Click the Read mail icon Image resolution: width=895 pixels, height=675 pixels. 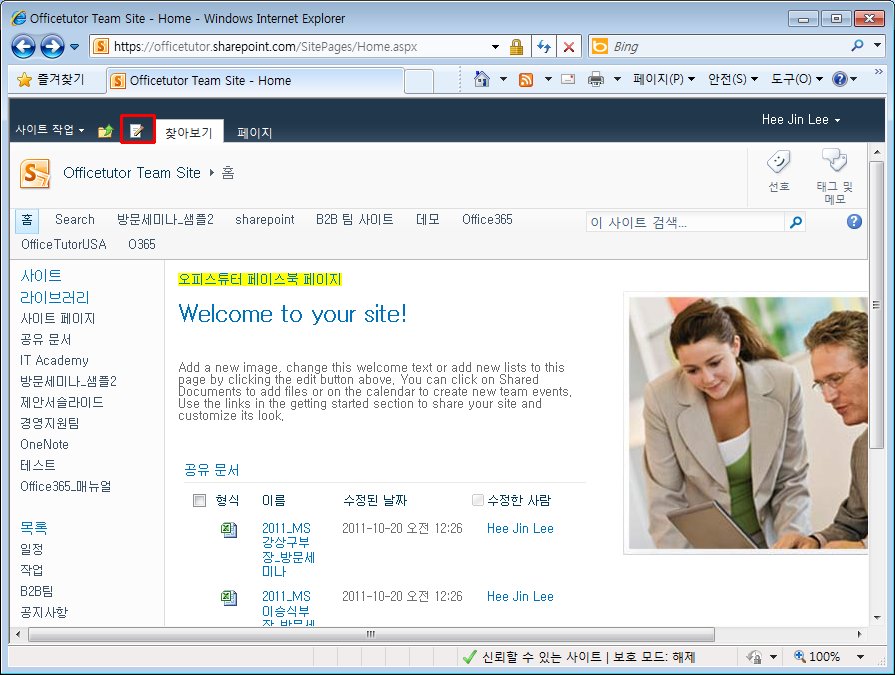(x=568, y=79)
